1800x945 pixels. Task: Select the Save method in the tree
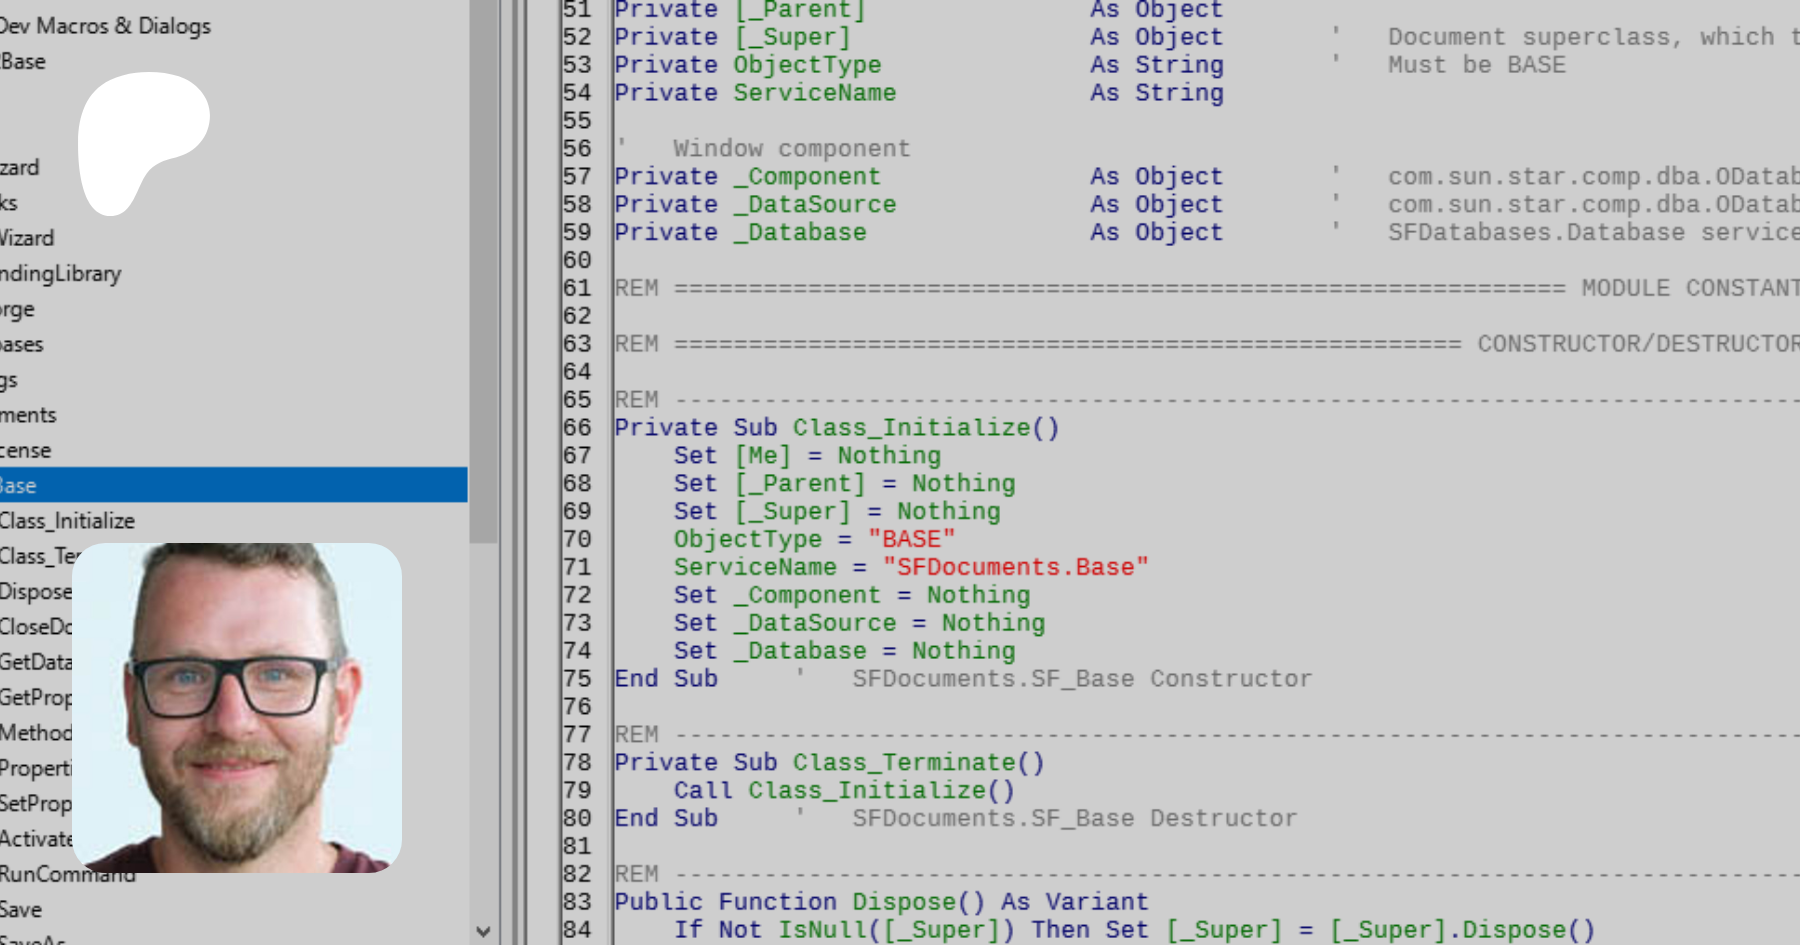click(21, 910)
